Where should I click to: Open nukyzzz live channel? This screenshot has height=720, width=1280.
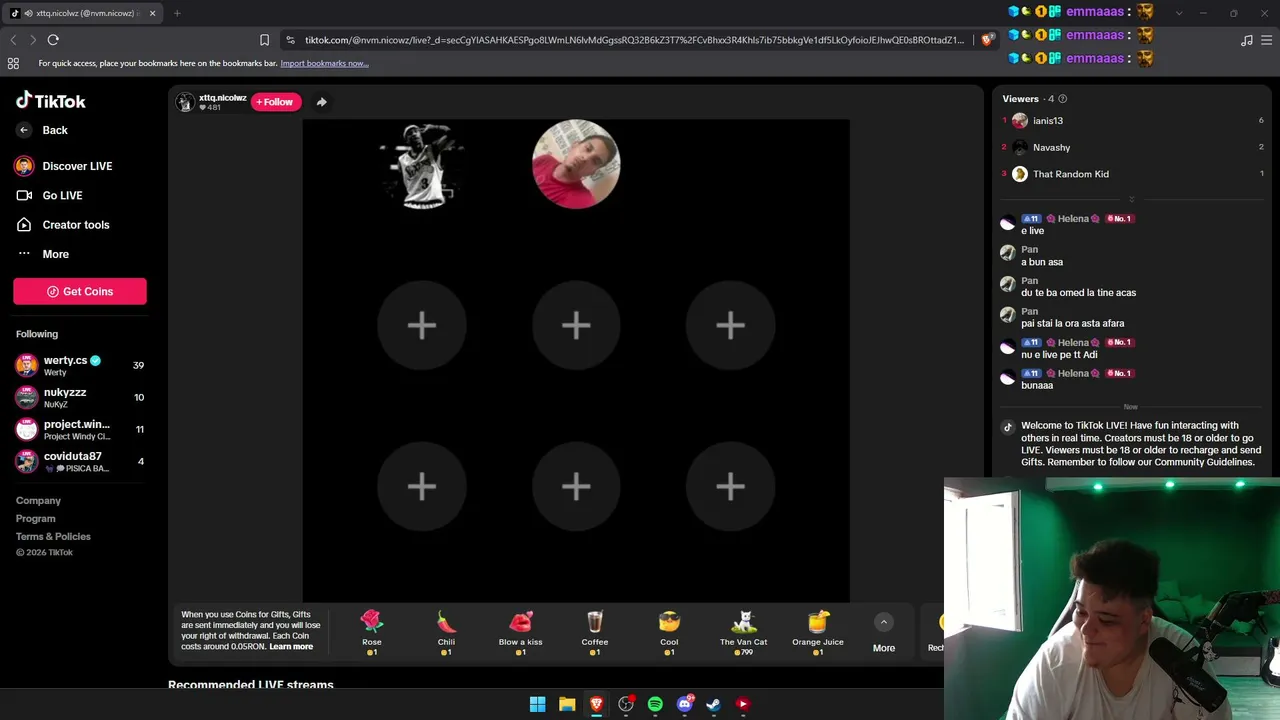(80, 397)
